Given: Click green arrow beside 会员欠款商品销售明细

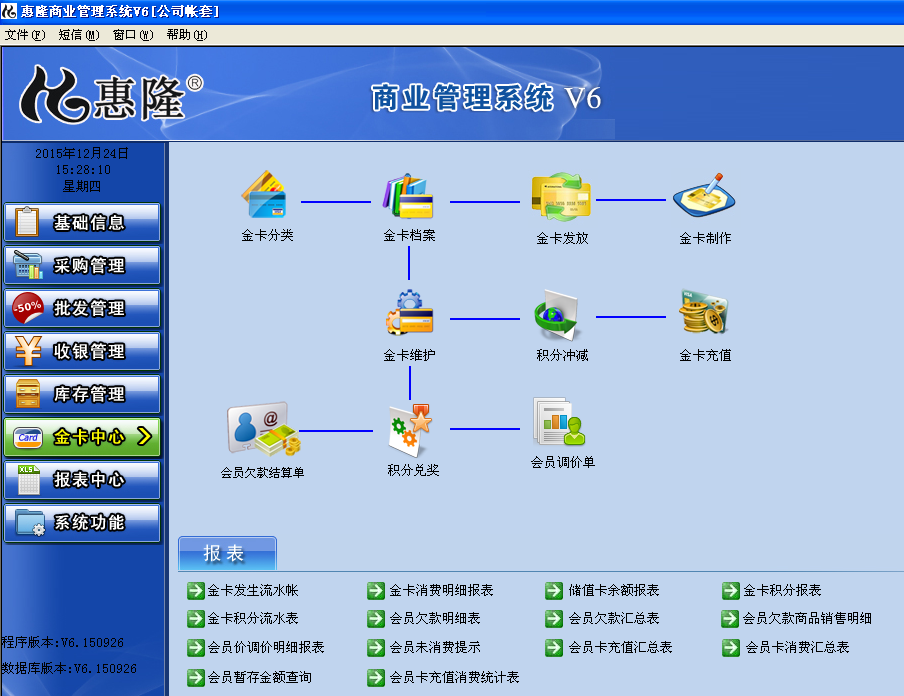Looking at the screenshot, I should click(730, 619).
